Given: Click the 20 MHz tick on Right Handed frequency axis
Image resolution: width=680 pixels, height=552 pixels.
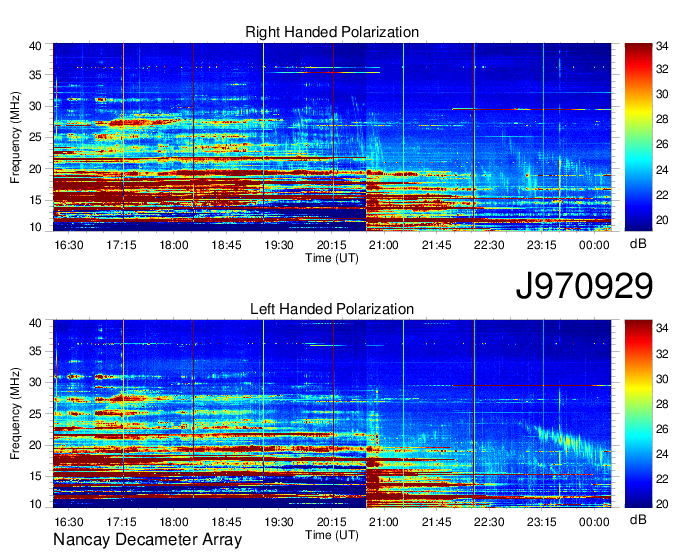Looking at the screenshot, I should (35, 169).
